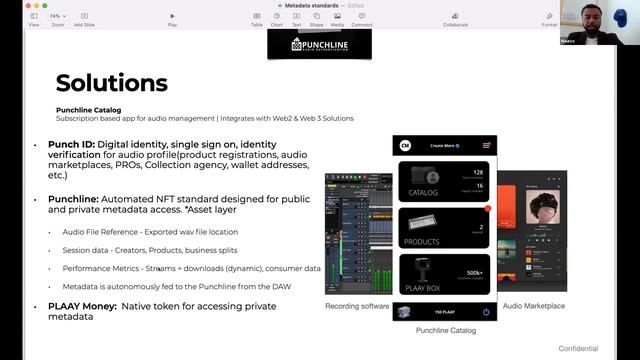Screen dimensions: 640x360
Task: Select the Audio Marketplace screenshot
Action: [532, 231]
